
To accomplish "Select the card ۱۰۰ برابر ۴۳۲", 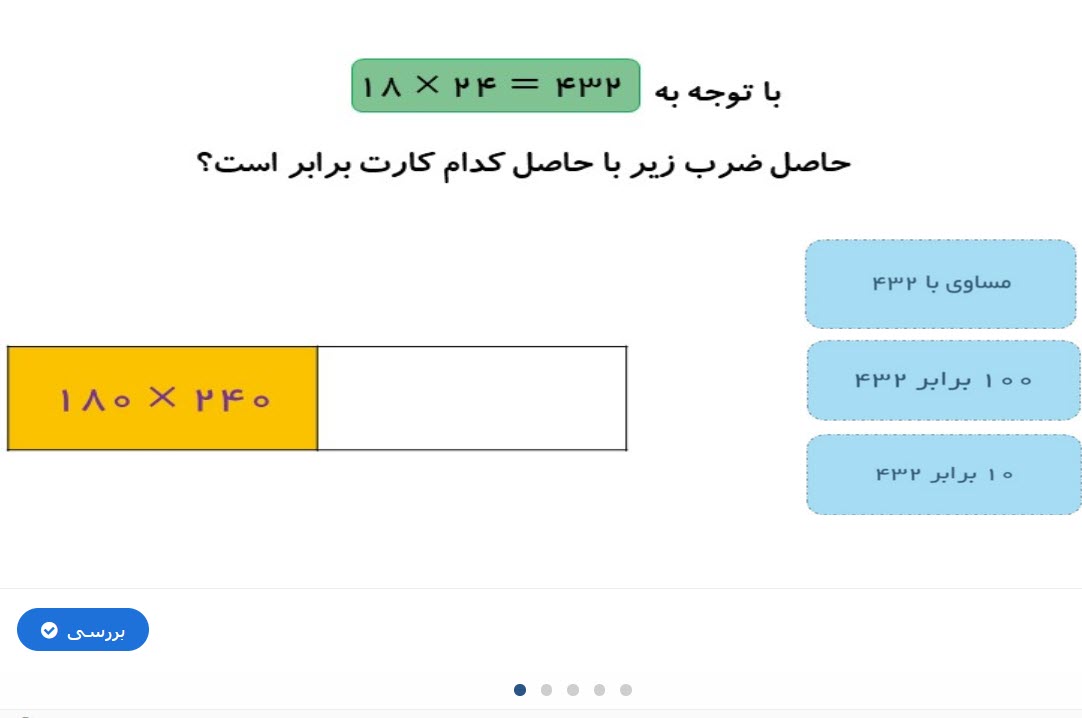I will pyautogui.click(x=943, y=380).
